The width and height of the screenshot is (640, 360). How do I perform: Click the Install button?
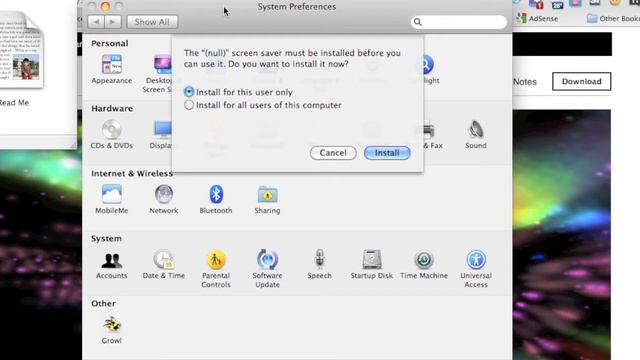coord(387,153)
